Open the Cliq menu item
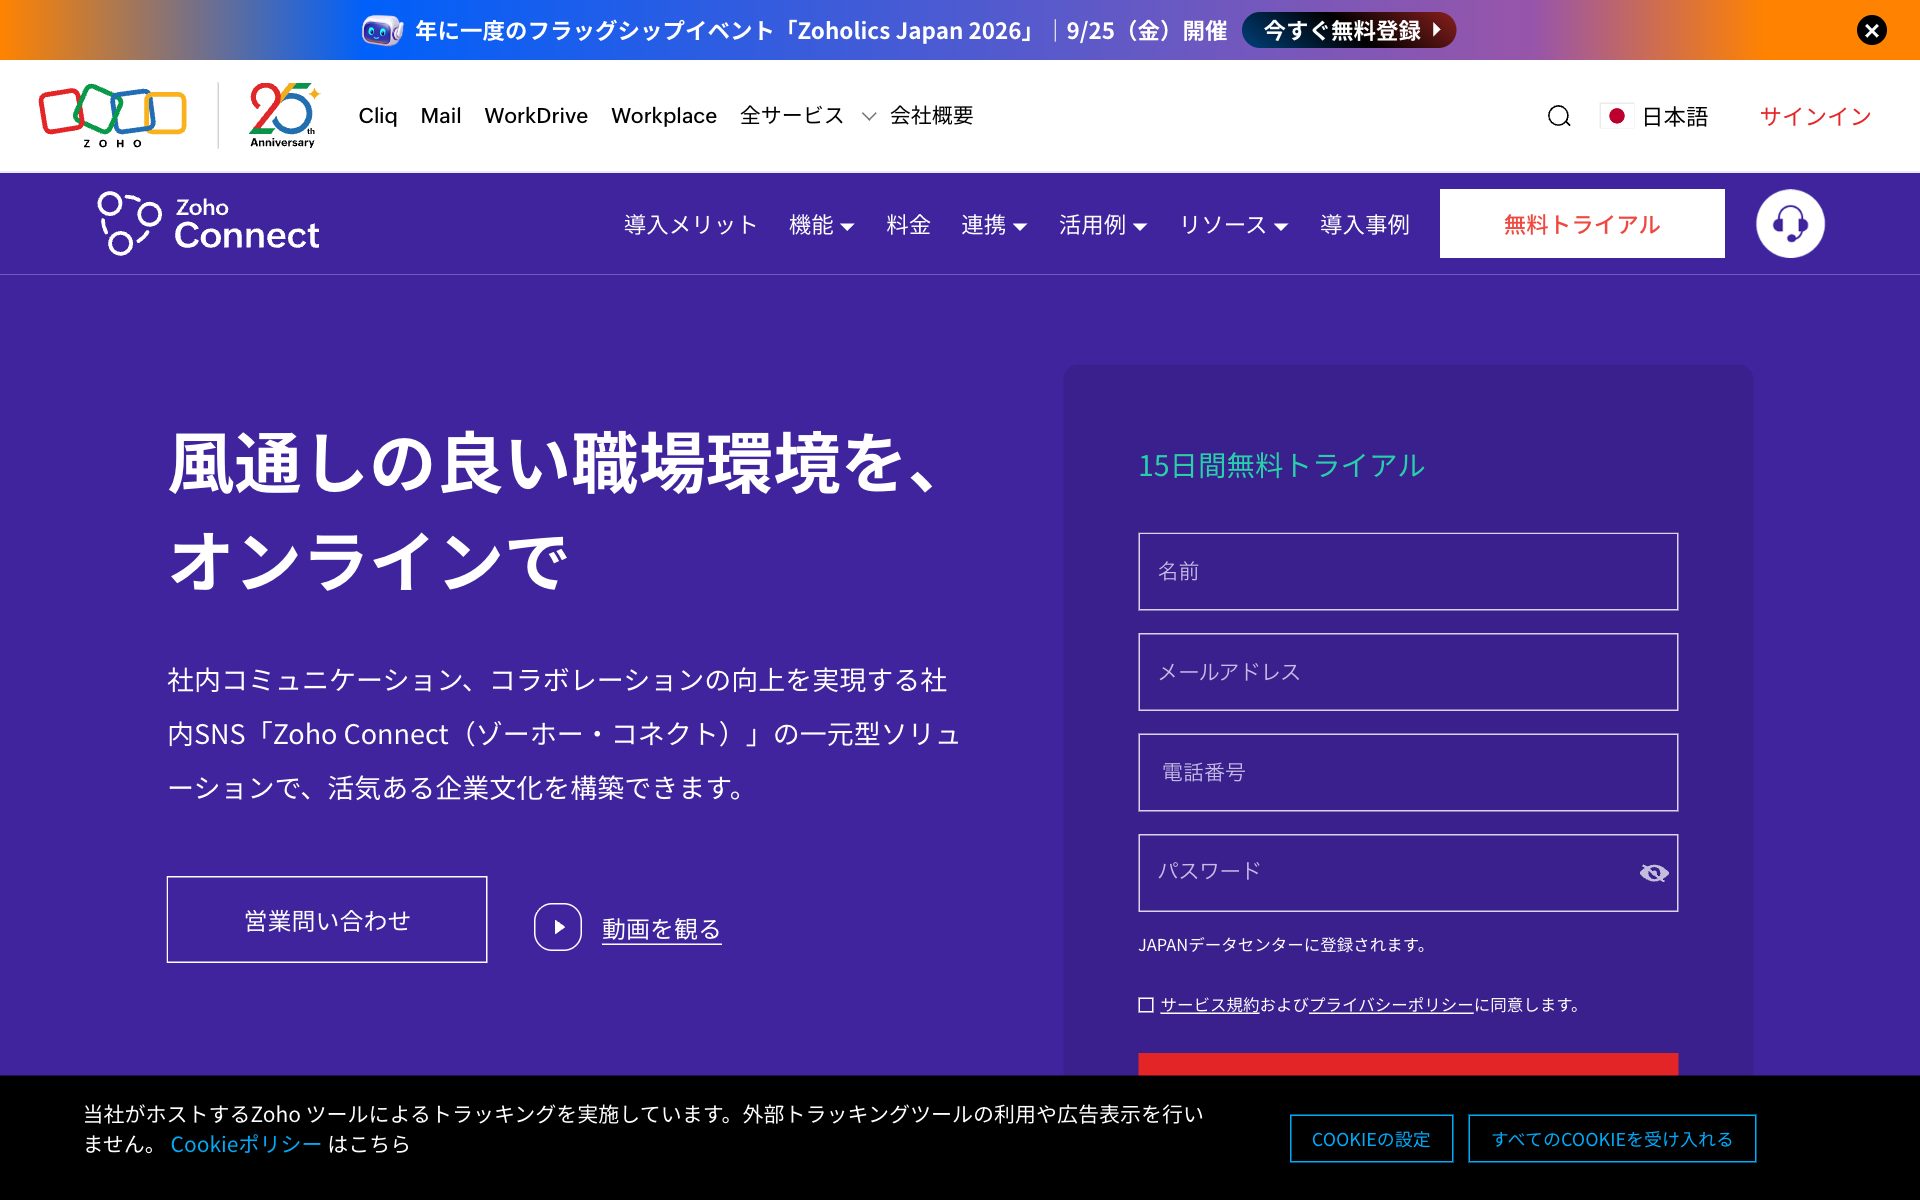1920x1200 pixels. [378, 116]
